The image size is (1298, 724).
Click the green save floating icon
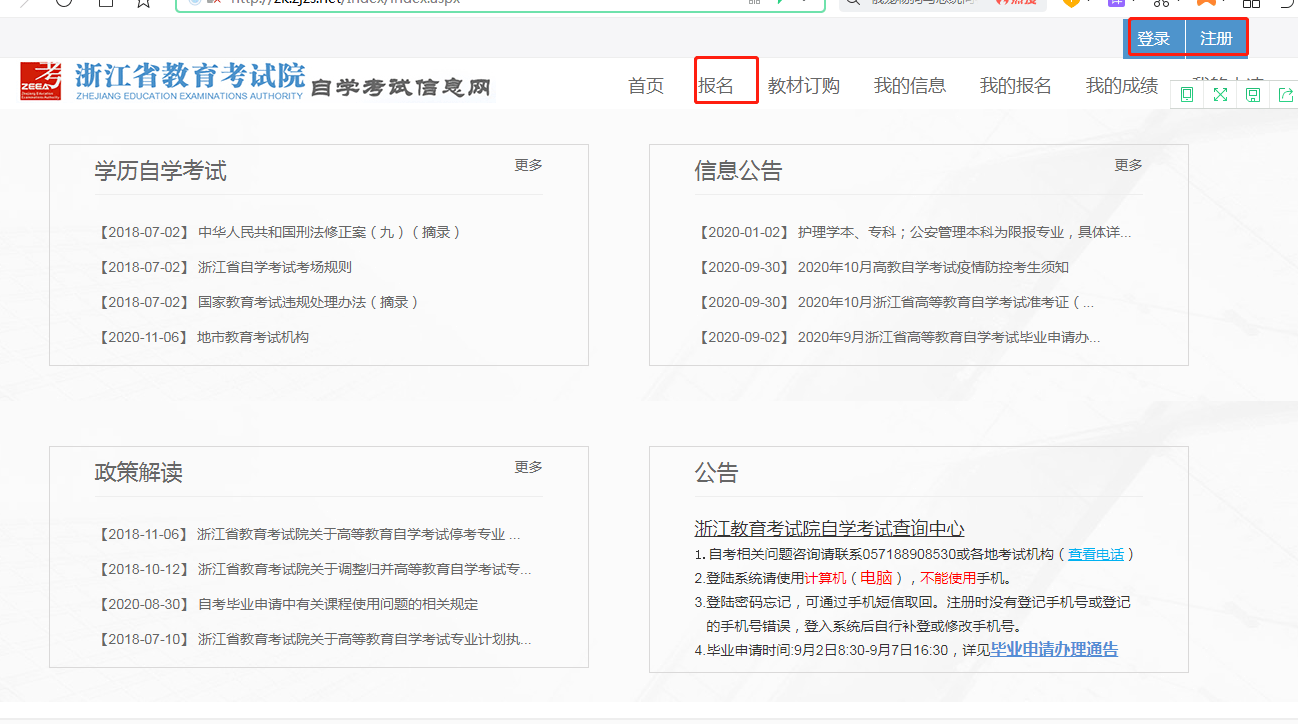click(x=1253, y=95)
